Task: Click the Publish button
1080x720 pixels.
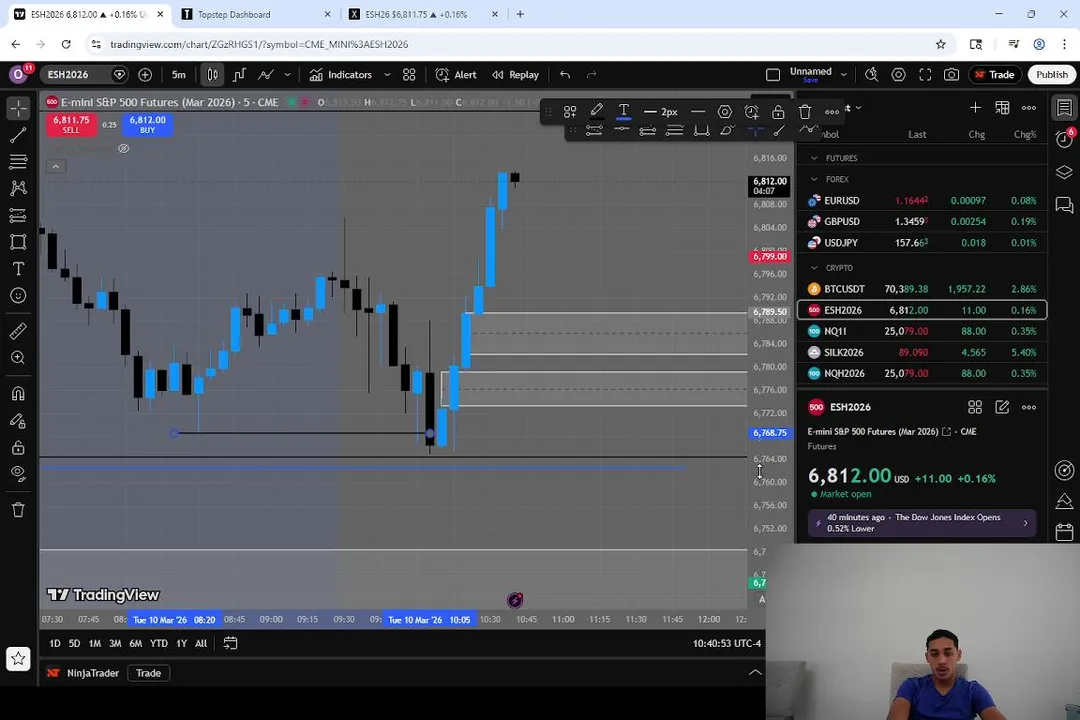Action: coord(1052,74)
